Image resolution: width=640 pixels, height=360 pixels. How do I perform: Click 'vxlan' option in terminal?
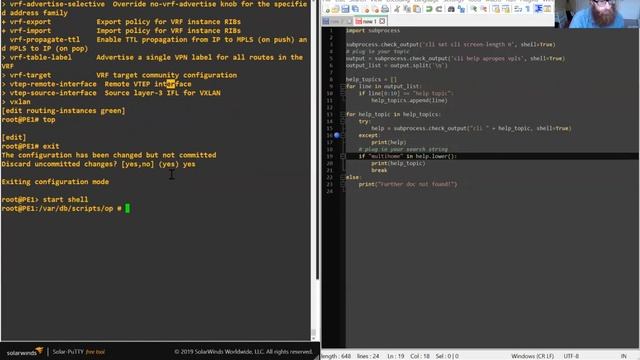click(x=20, y=102)
